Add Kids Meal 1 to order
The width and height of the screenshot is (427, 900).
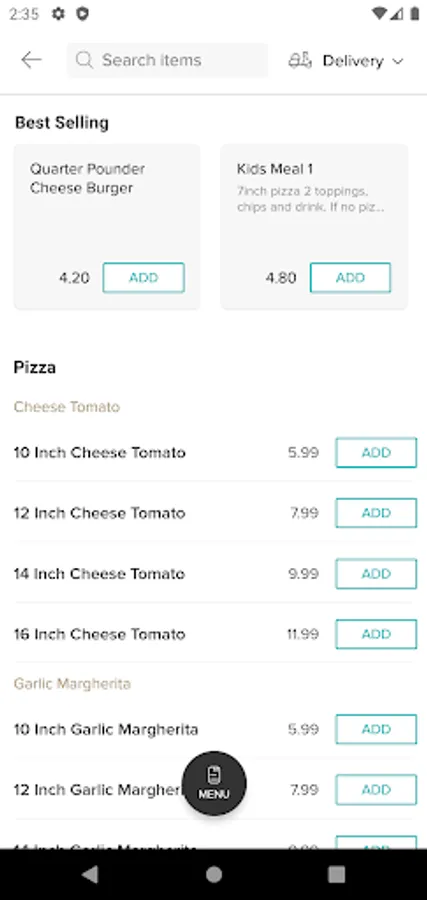pyautogui.click(x=350, y=278)
